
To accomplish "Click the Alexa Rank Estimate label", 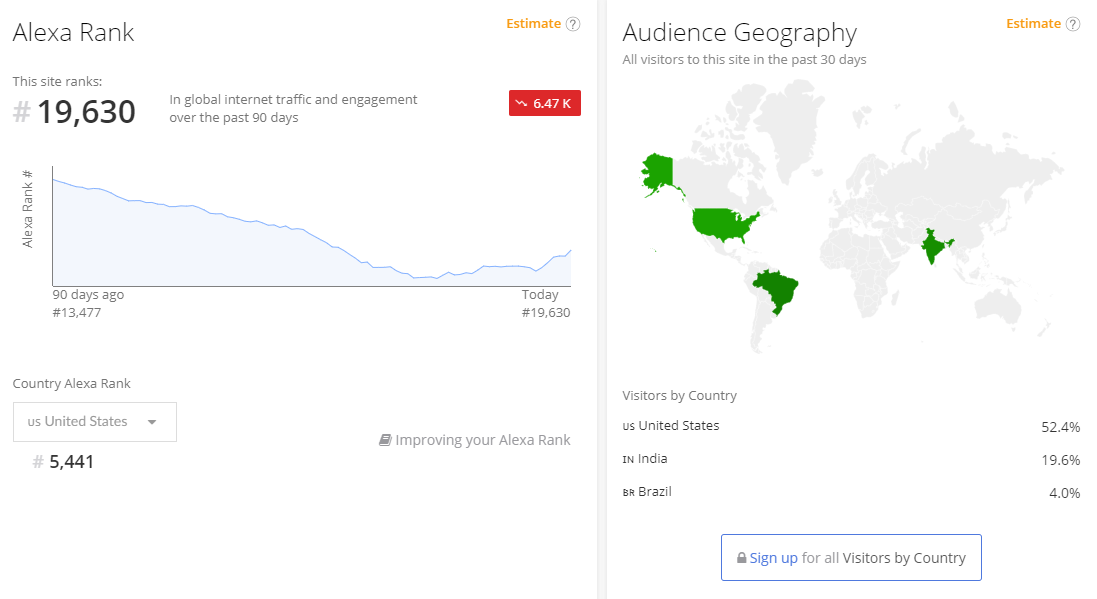I will tap(534, 24).
